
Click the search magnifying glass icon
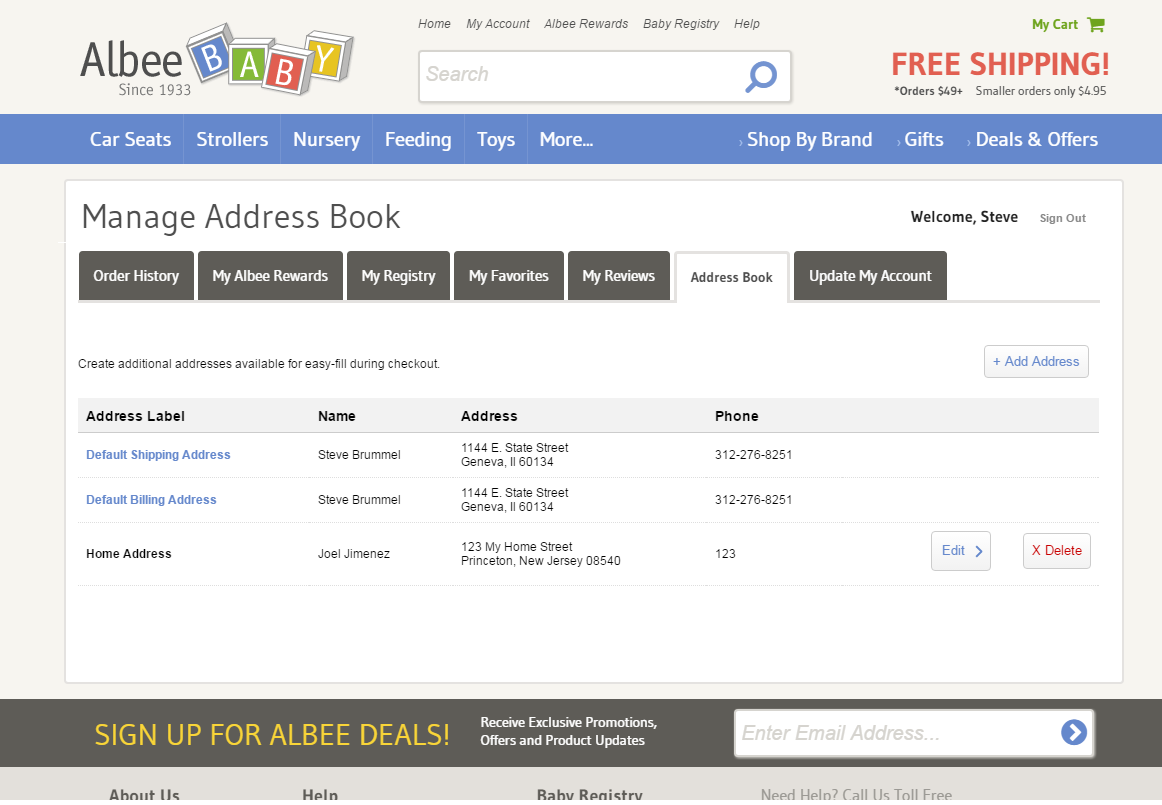point(761,76)
